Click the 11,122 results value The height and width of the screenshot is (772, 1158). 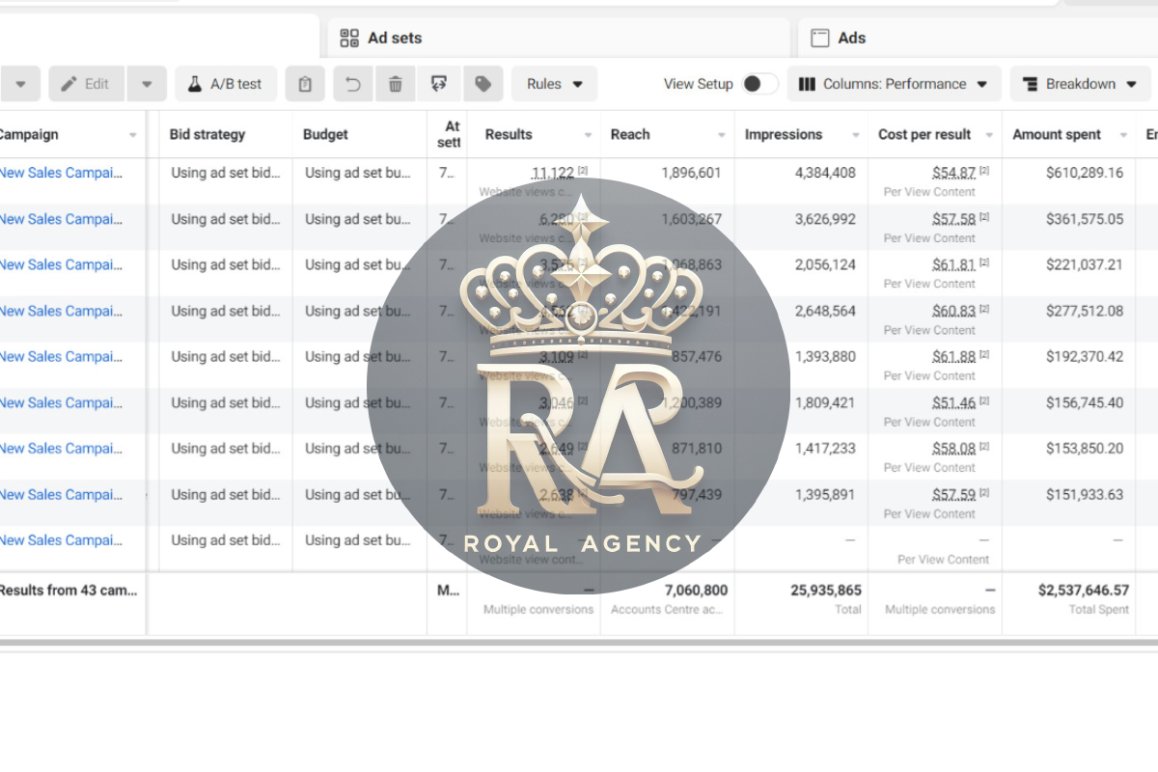click(552, 173)
